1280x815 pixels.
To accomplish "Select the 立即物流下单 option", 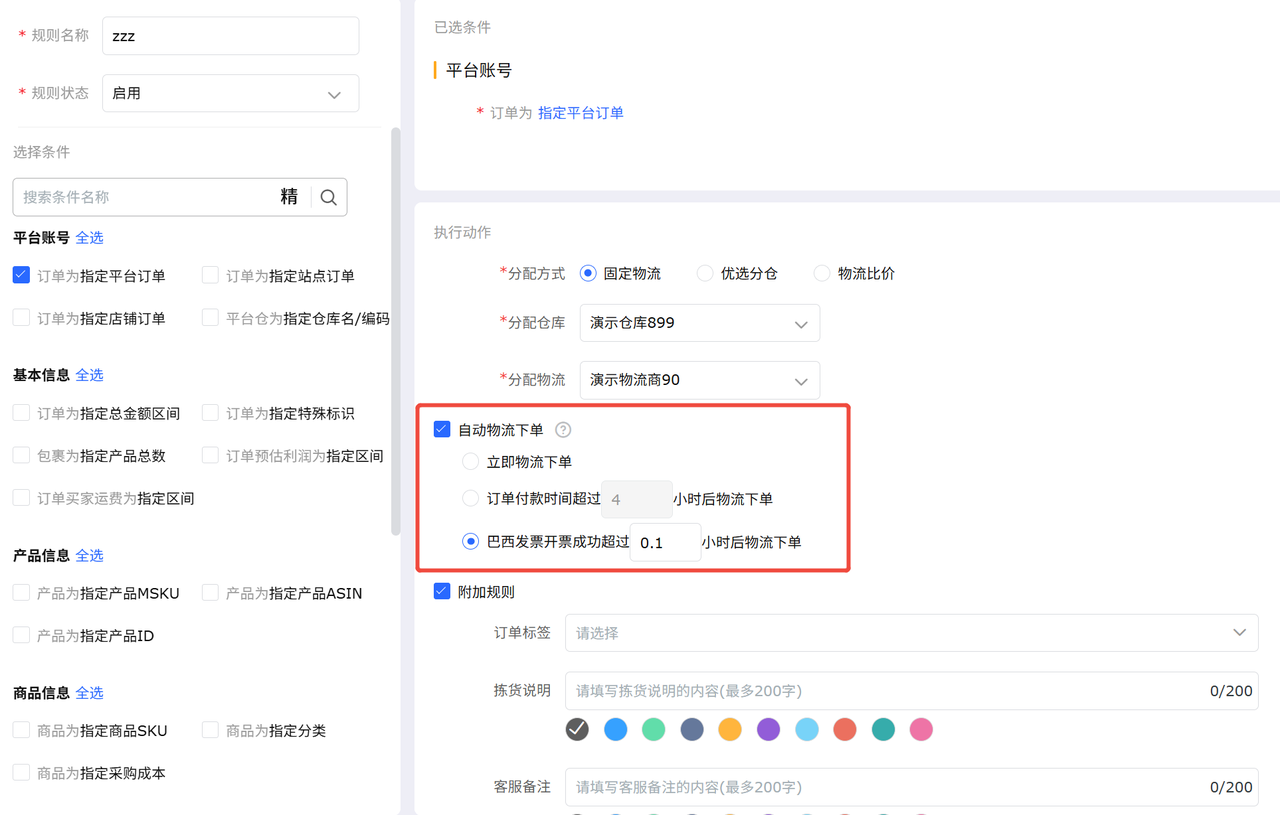I will pyautogui.click(x=470, y=461).
